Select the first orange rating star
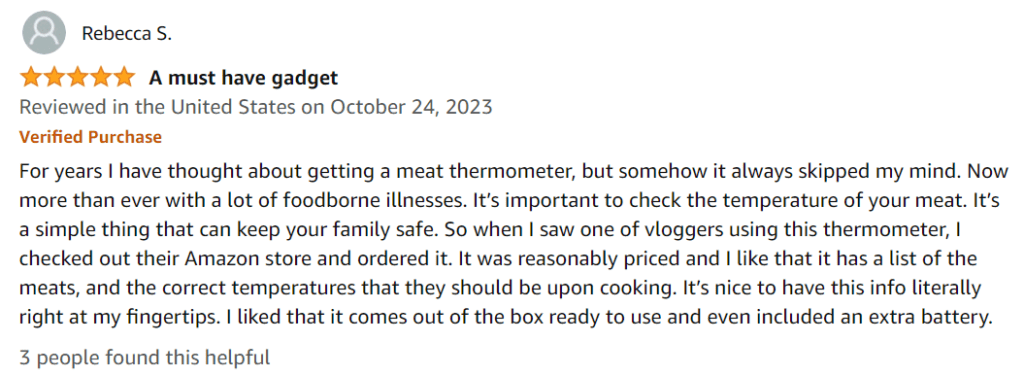 (31, 78)
